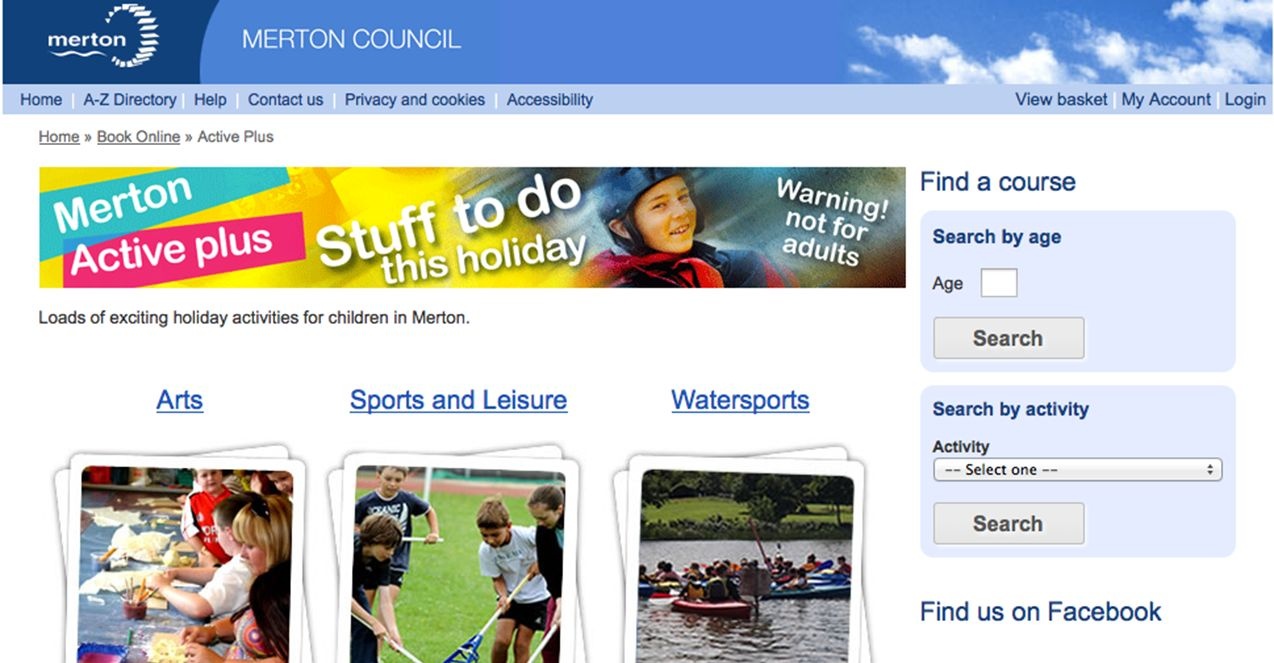Open the Accessibility page
The height and width of the screenshot is (663, 1274).
pos(550,100)
